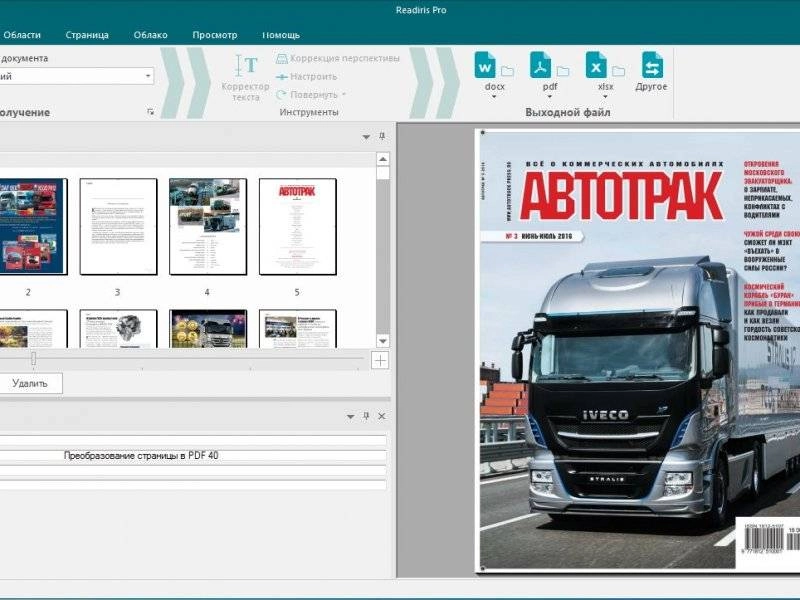800x600 pixels.
Task: Expand the pdf options dropdown arrow
Action: tap(549, 96)
